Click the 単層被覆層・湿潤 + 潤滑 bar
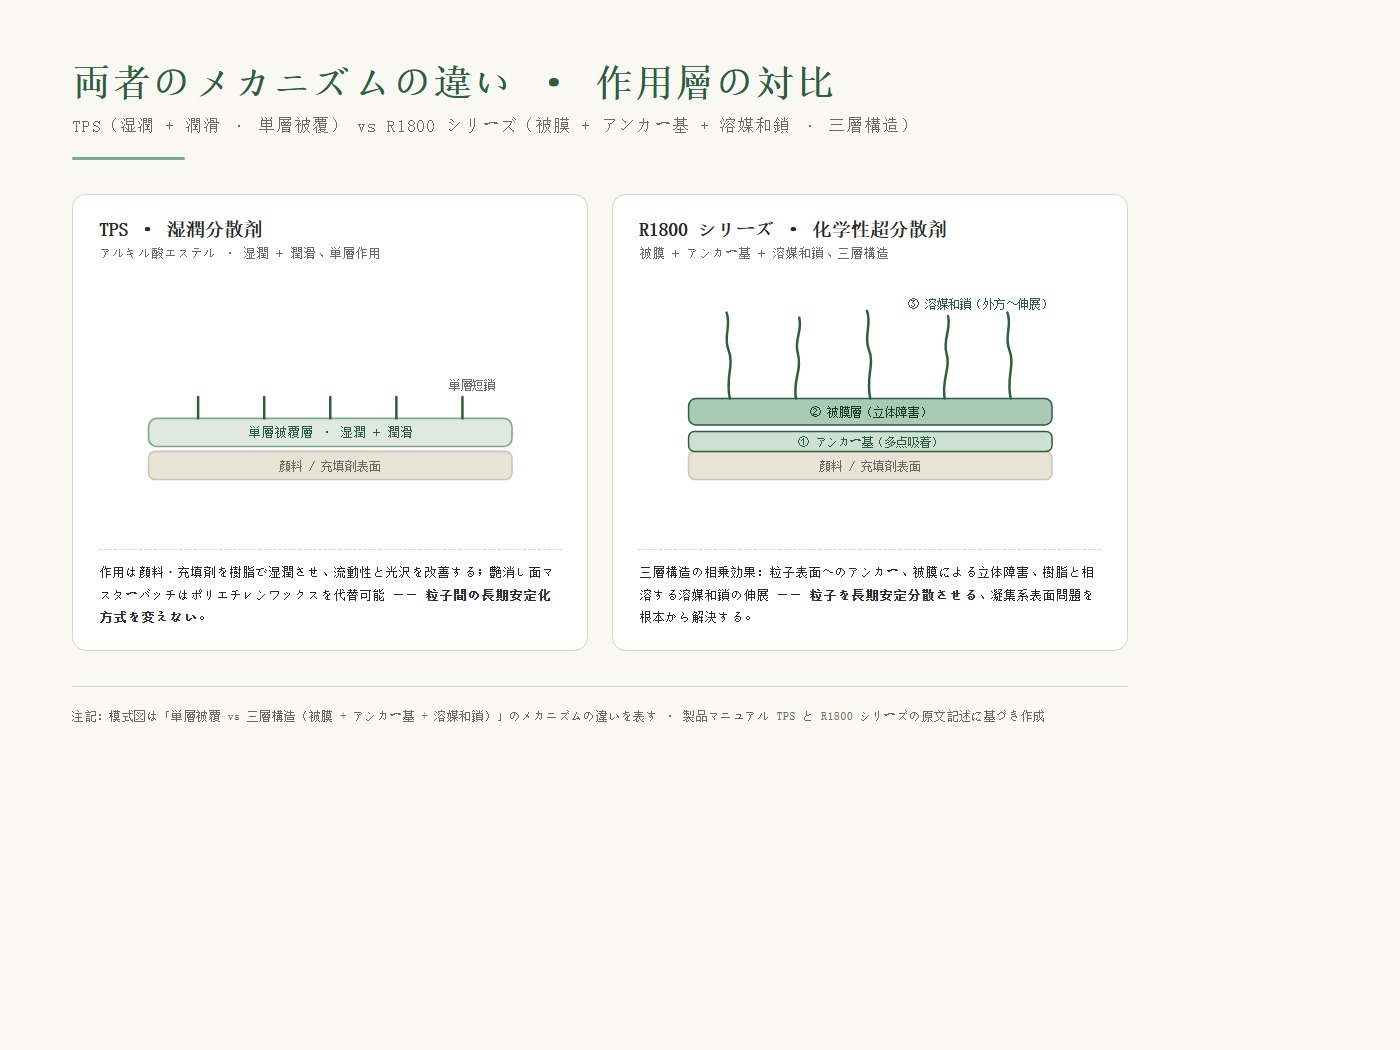The width and height of the screenshot is (1400, 1050). point(330,432)
